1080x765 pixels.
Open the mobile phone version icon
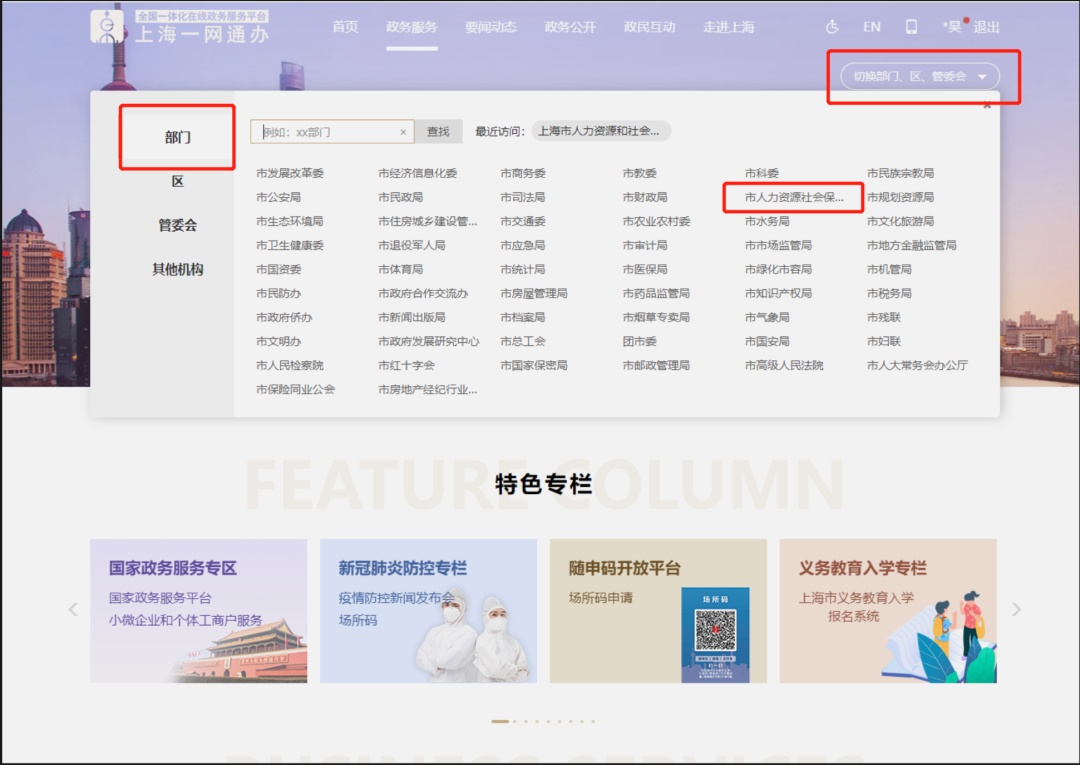(x=911, y=27)
